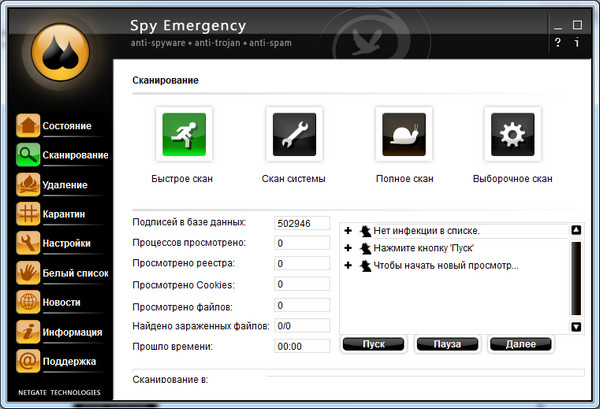This screenshot has width=600, height=409.
Task: Open the Настройки section
Action: [x=66, y=243]
